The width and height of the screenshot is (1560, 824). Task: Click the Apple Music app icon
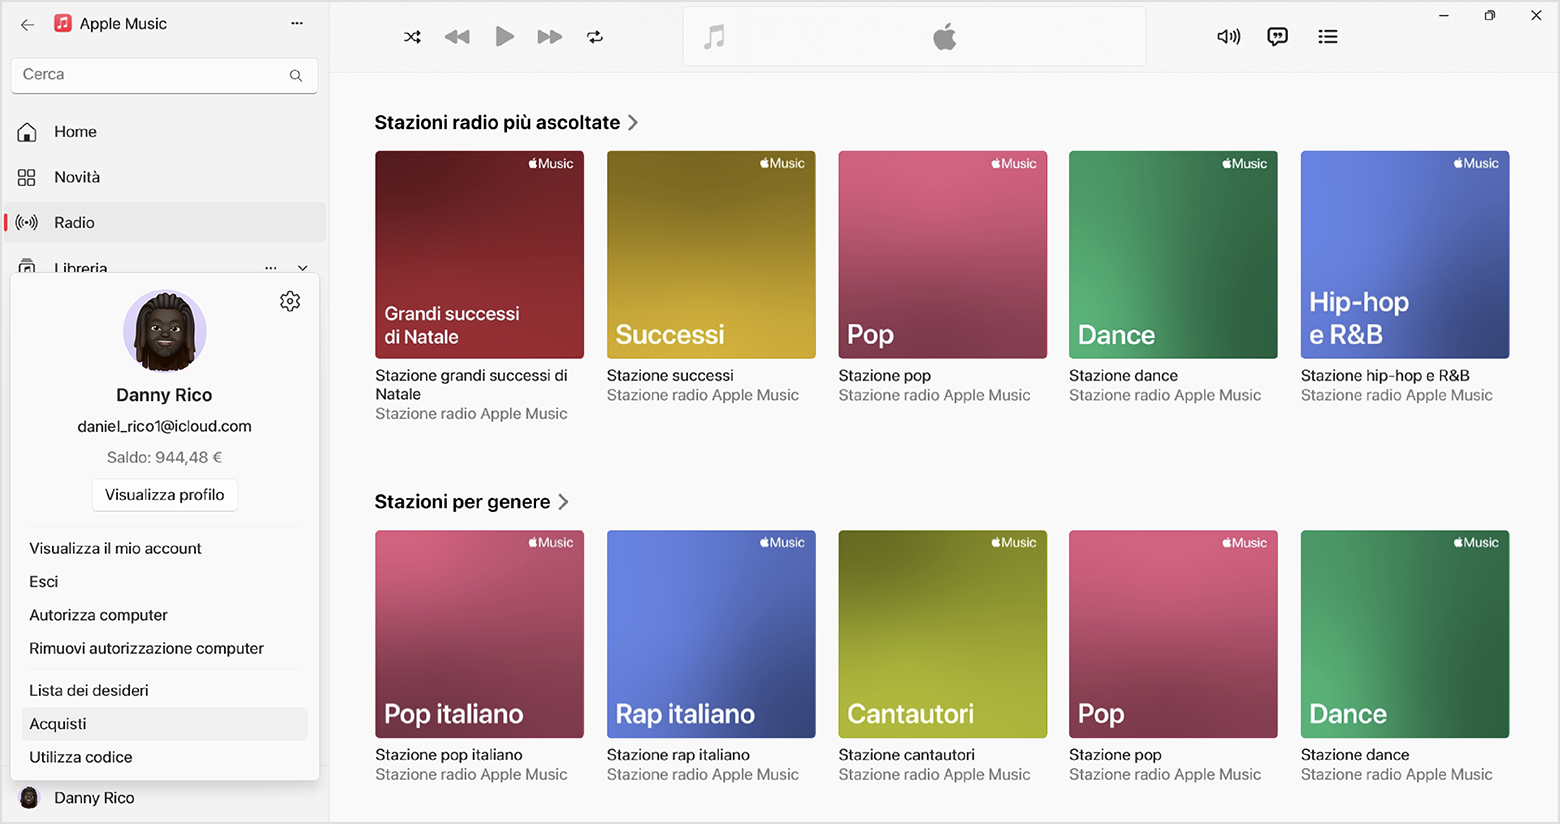tap(63, 23)
